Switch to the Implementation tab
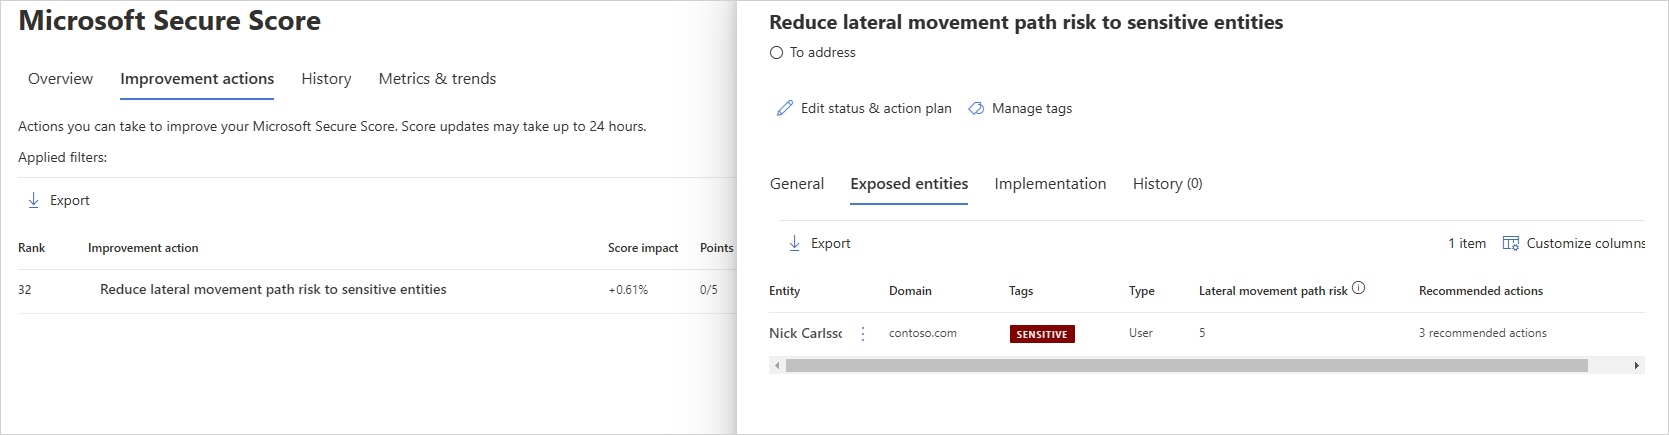Image resolution: width=1669 pixels, height=435 pixels. click(1050, 184)
